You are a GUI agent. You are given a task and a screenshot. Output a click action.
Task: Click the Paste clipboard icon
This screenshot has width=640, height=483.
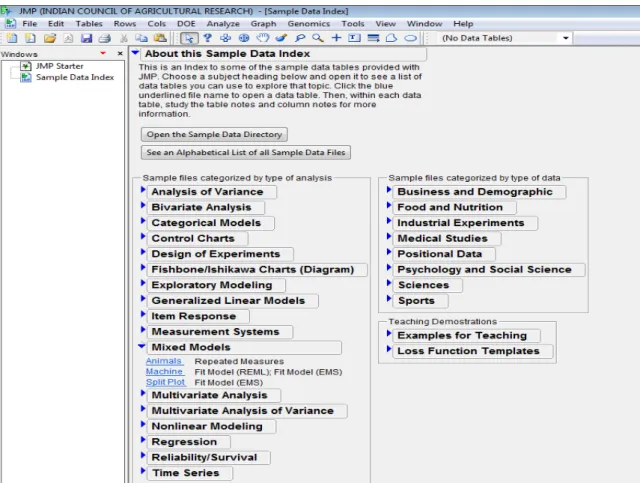(x=160, y=38)
